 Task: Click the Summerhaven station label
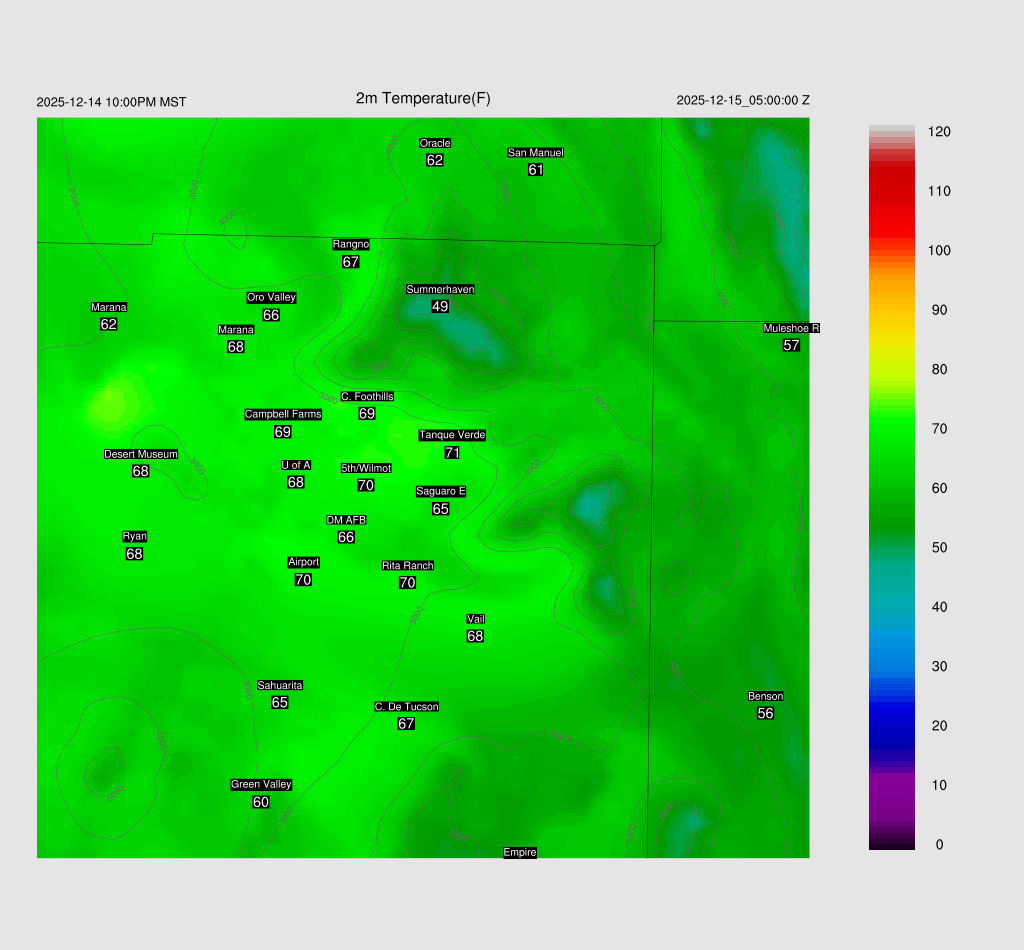click(x=440, y=289)
